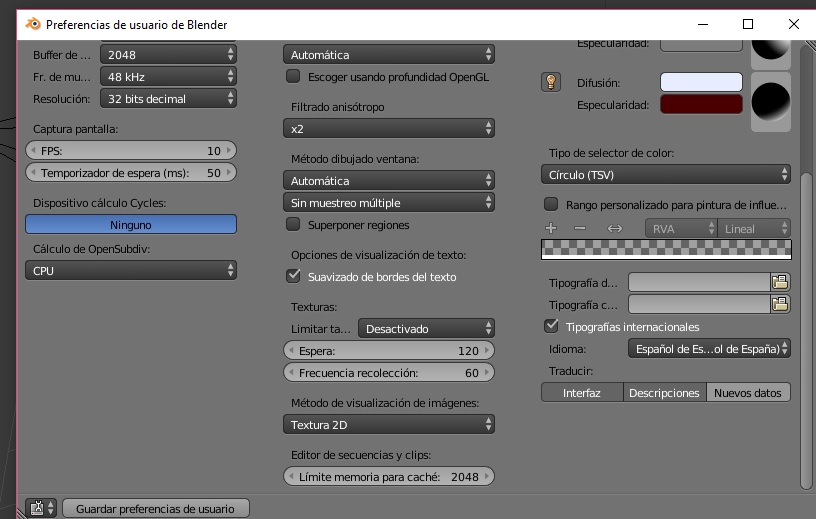
Task: Open the Idioma Español de España dropdown
Action: click(x=709, y=348)
